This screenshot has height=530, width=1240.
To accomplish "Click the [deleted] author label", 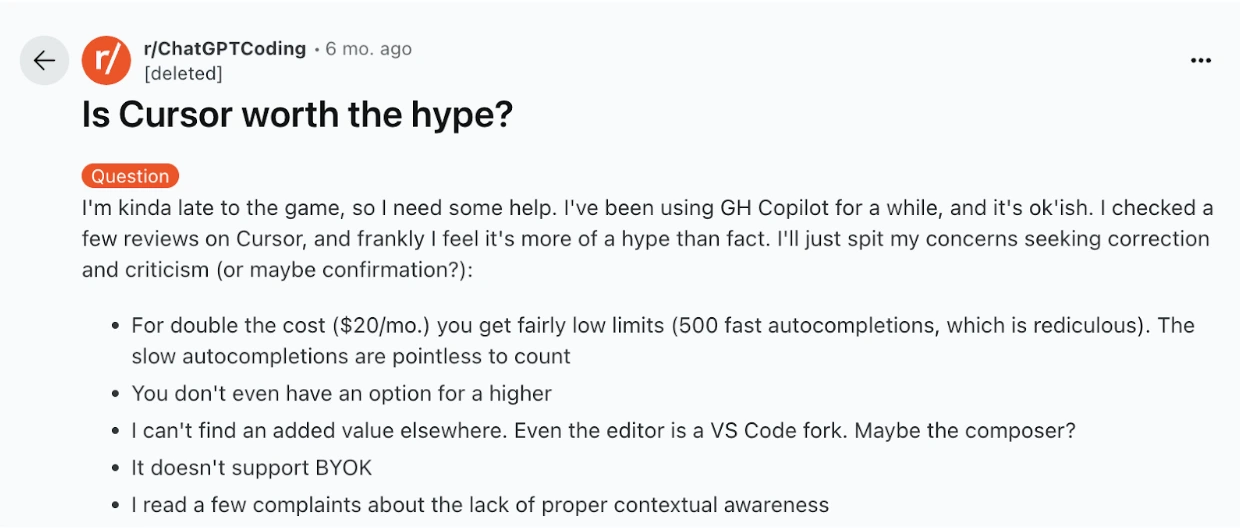I will [183, 73].
